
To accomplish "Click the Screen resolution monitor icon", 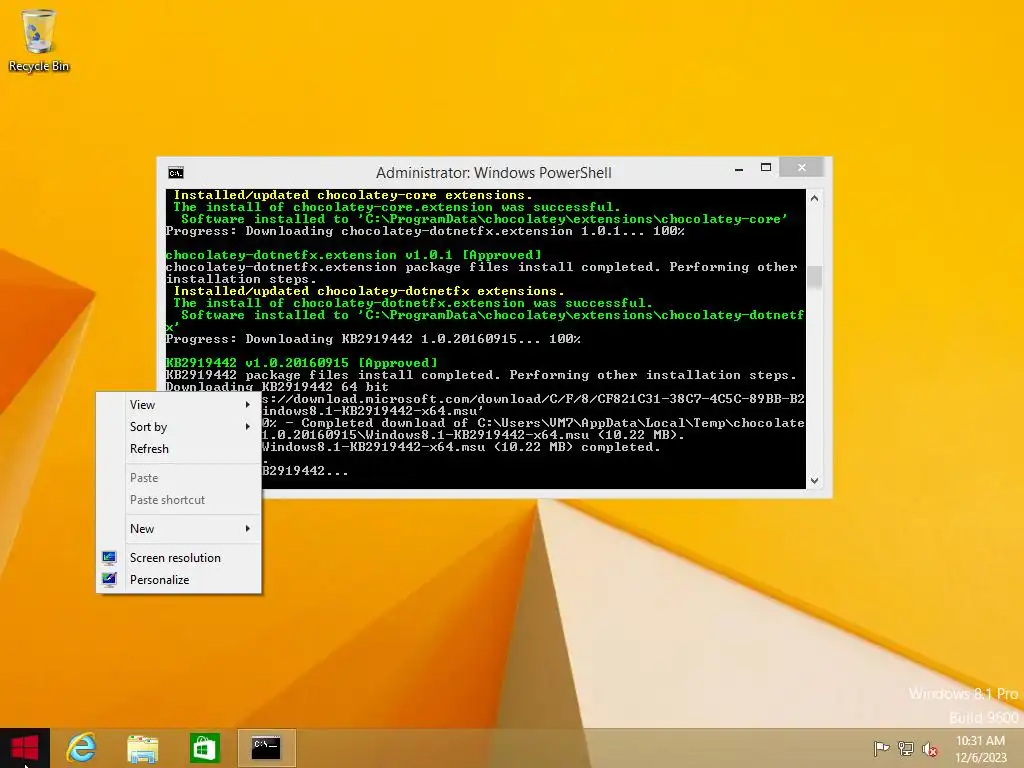I will click(x=109, y=558).
